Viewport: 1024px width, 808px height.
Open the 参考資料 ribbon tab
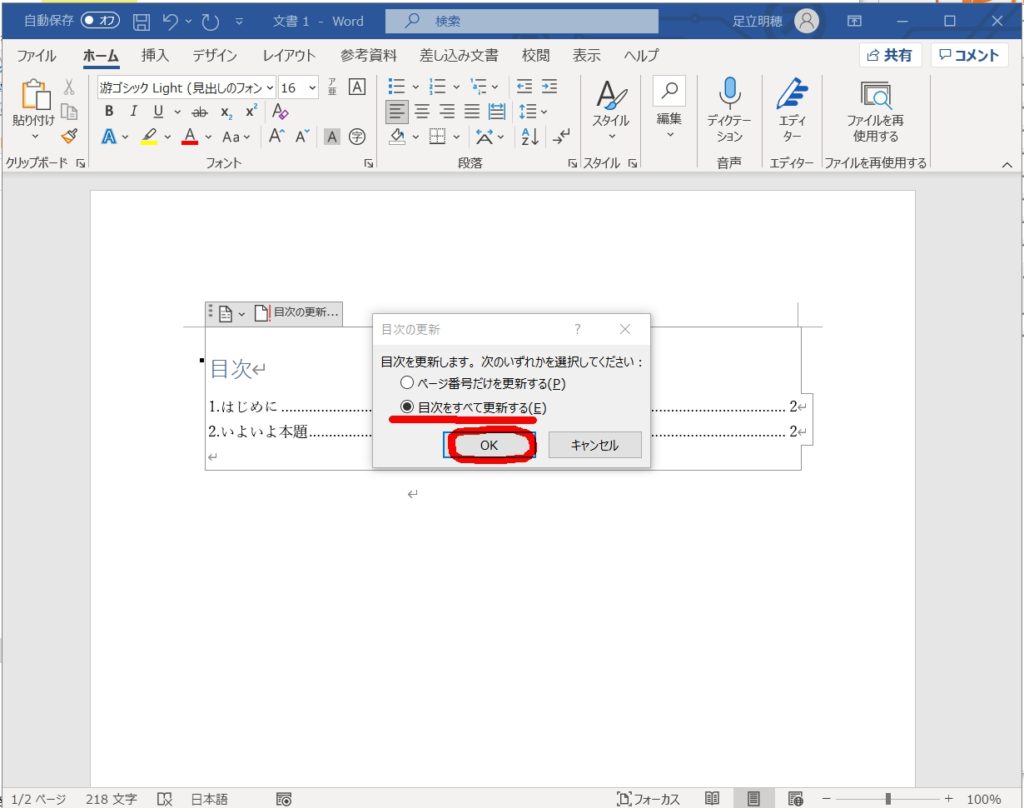pos(368,56)
